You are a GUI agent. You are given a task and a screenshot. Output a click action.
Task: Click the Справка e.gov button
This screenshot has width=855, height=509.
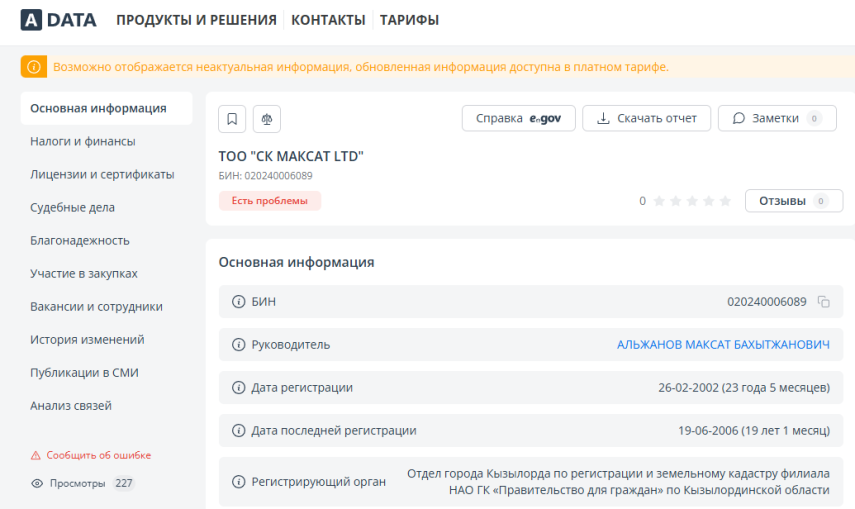click(x=519, y=118)
